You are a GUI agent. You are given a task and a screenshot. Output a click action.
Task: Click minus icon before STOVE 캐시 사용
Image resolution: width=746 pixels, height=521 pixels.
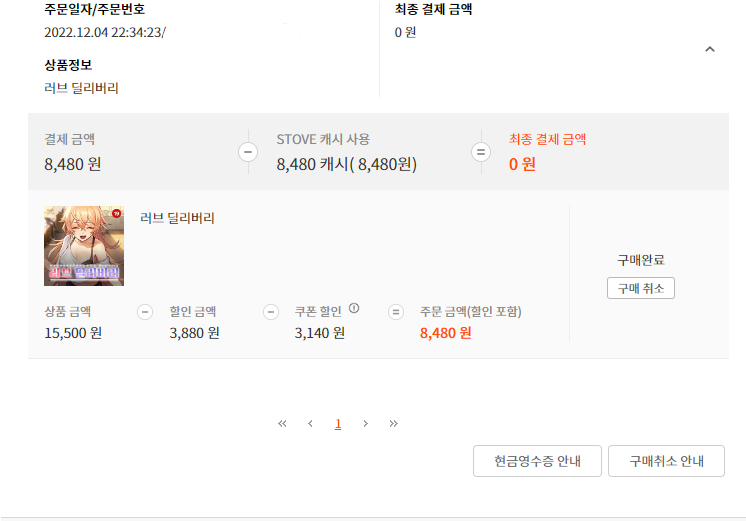pyautogui.click(x=250, y=152)
